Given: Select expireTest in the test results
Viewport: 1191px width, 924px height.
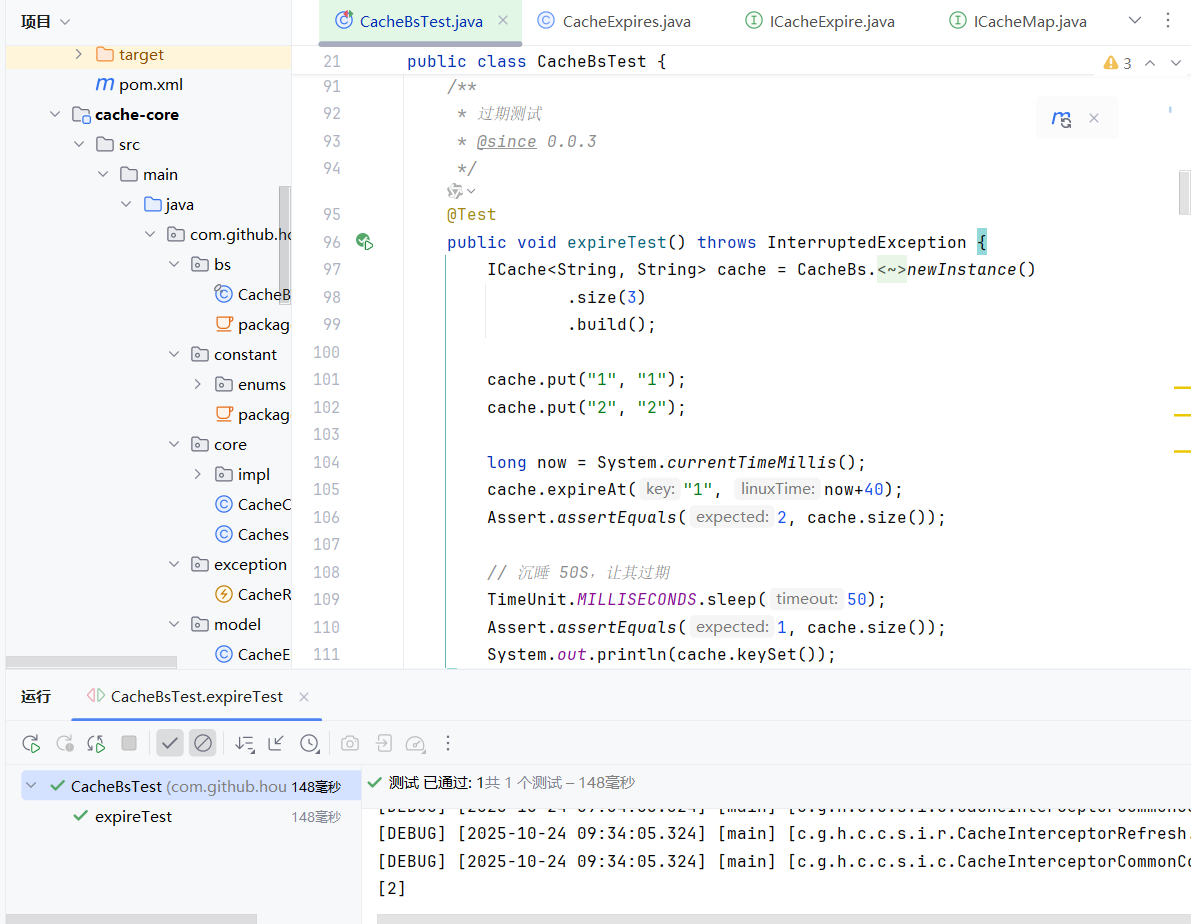Looking at the screenshot, I should tap(133, 816).
